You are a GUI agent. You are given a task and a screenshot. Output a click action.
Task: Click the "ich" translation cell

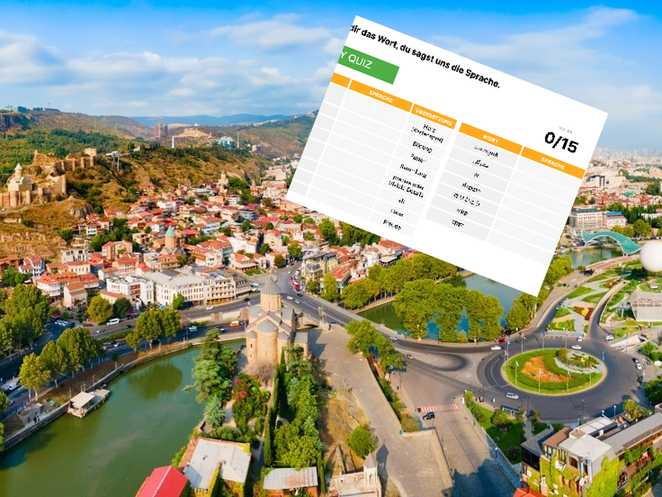pyautogui.click(x=402, y=200)
